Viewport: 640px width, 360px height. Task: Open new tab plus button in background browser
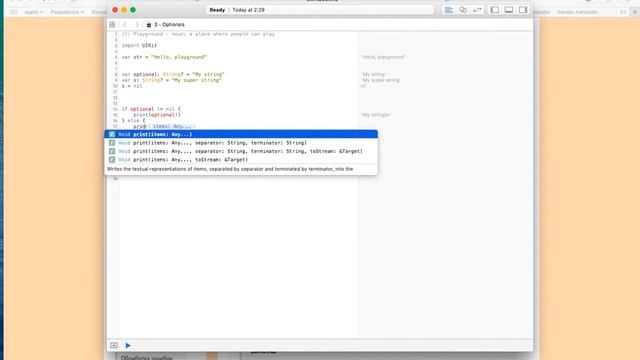click(x=634, y=12)
